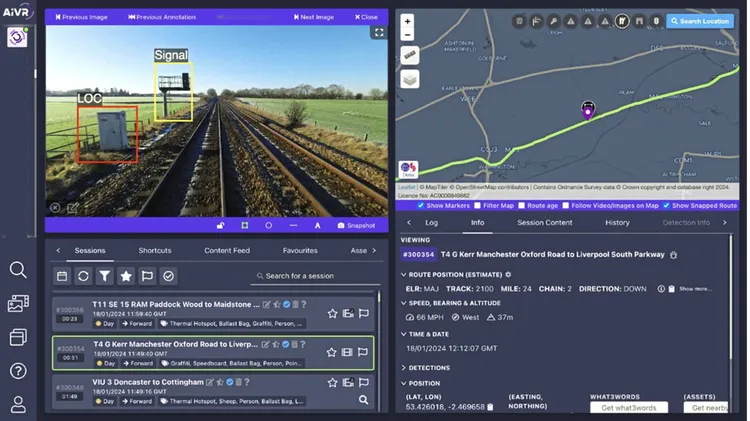Select the unlock annotation tool in viewer toolbar
This screenshot has width=750, height=421.
pyautogui.click(x=221, y=225)
